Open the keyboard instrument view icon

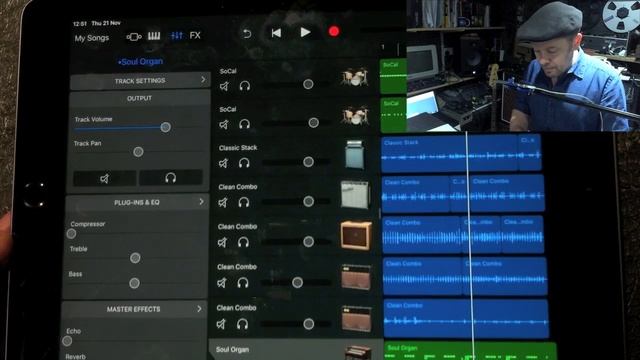click(x=154, y=36)
